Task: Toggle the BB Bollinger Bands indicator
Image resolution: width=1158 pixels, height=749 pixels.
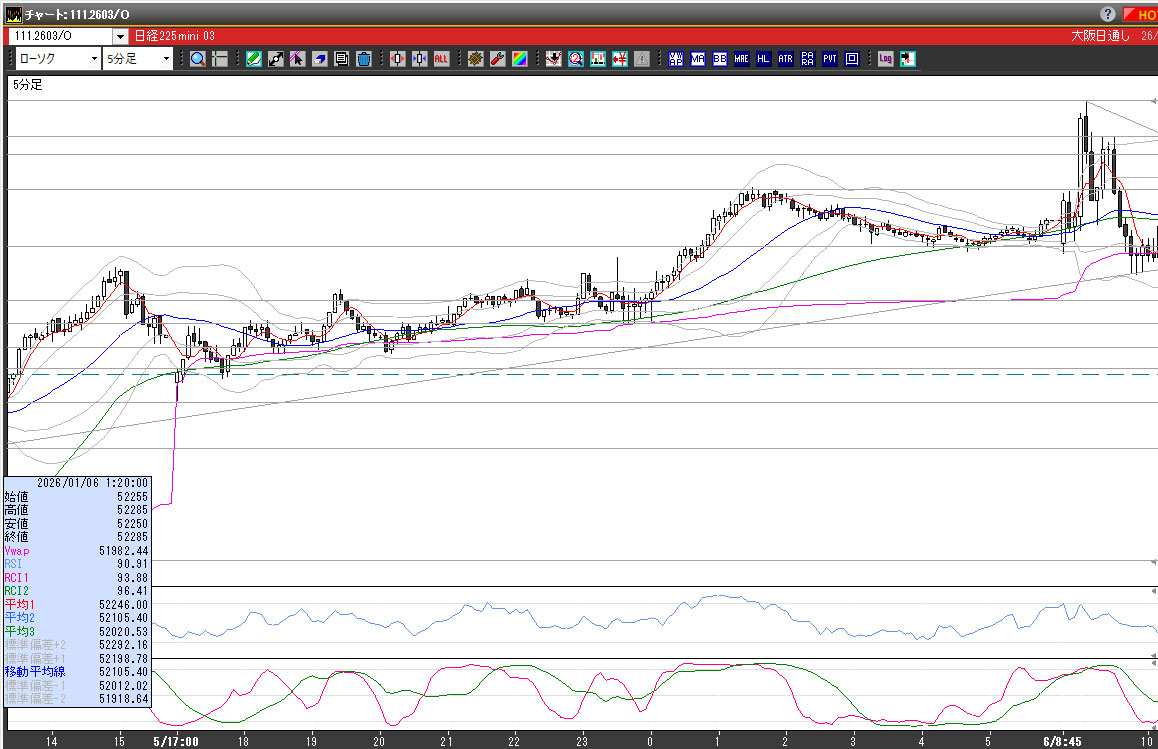Action: tap(720, 59)
